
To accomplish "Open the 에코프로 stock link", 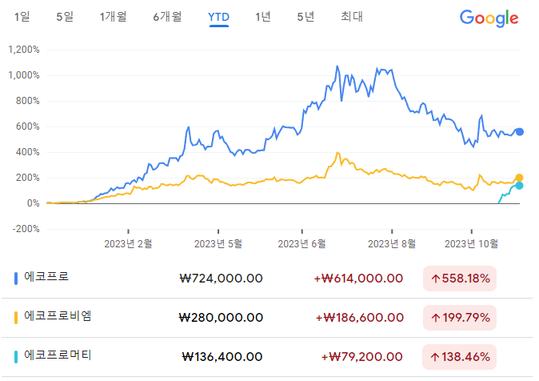I will click(46, 276).
